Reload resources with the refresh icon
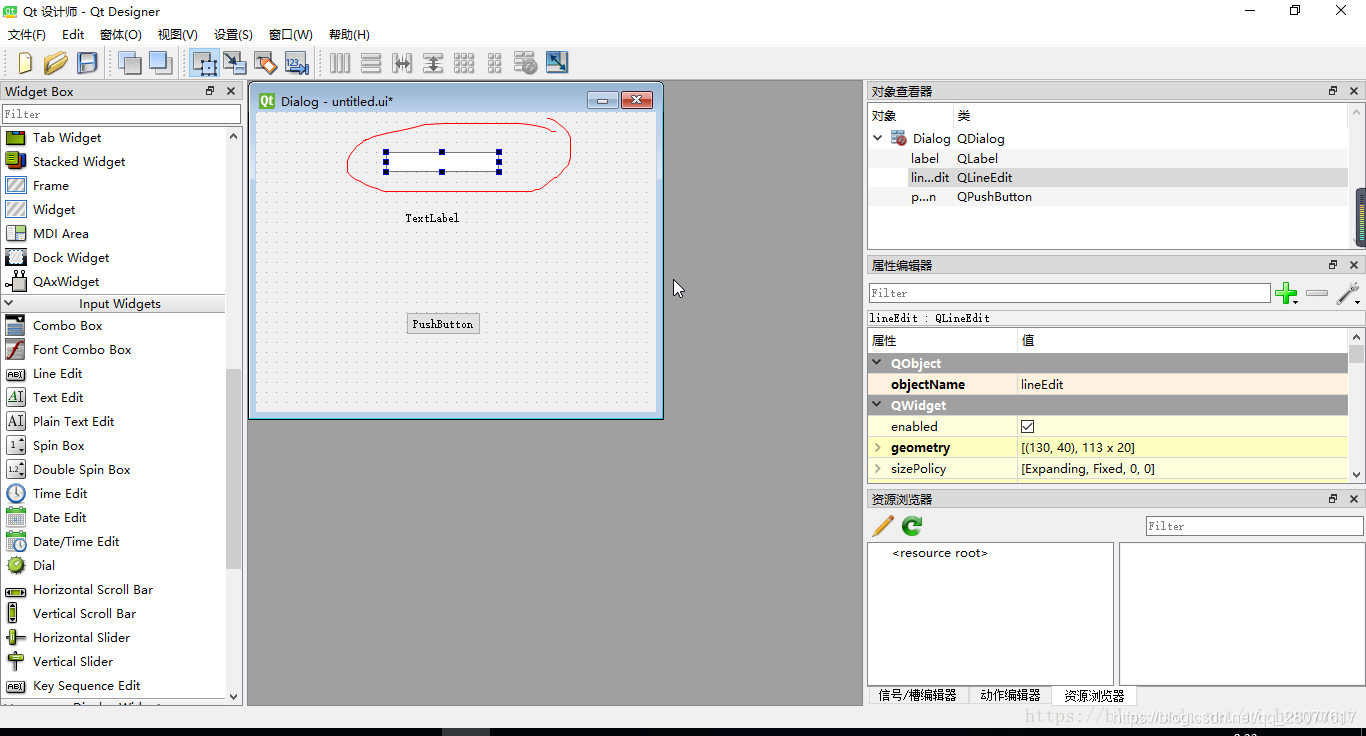Screen dimensions: 1366x736 (911, 525)
